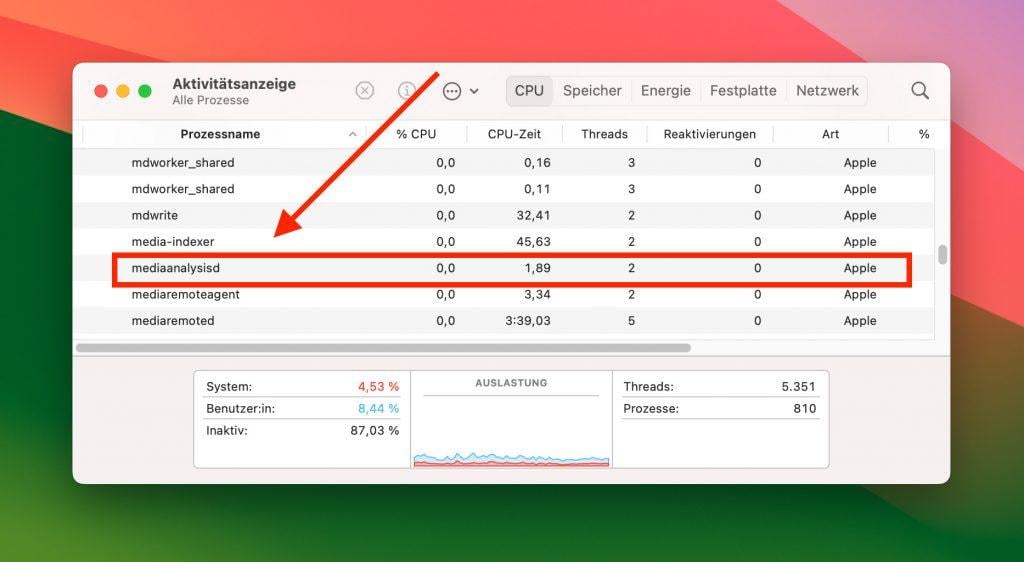Expand the chevron next to ellipsis button
1024x562 pixels.
(474, 91)
